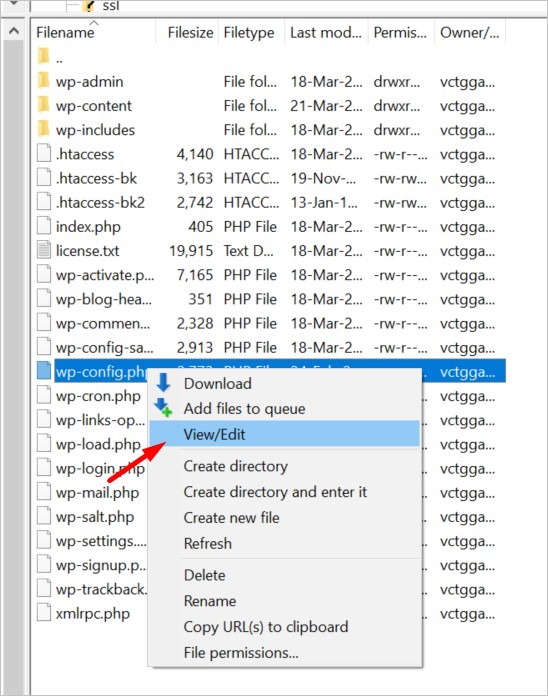Screen dimensions: 548x696
Task: Click the .htaccess-bk file icon
Action: 43,178
